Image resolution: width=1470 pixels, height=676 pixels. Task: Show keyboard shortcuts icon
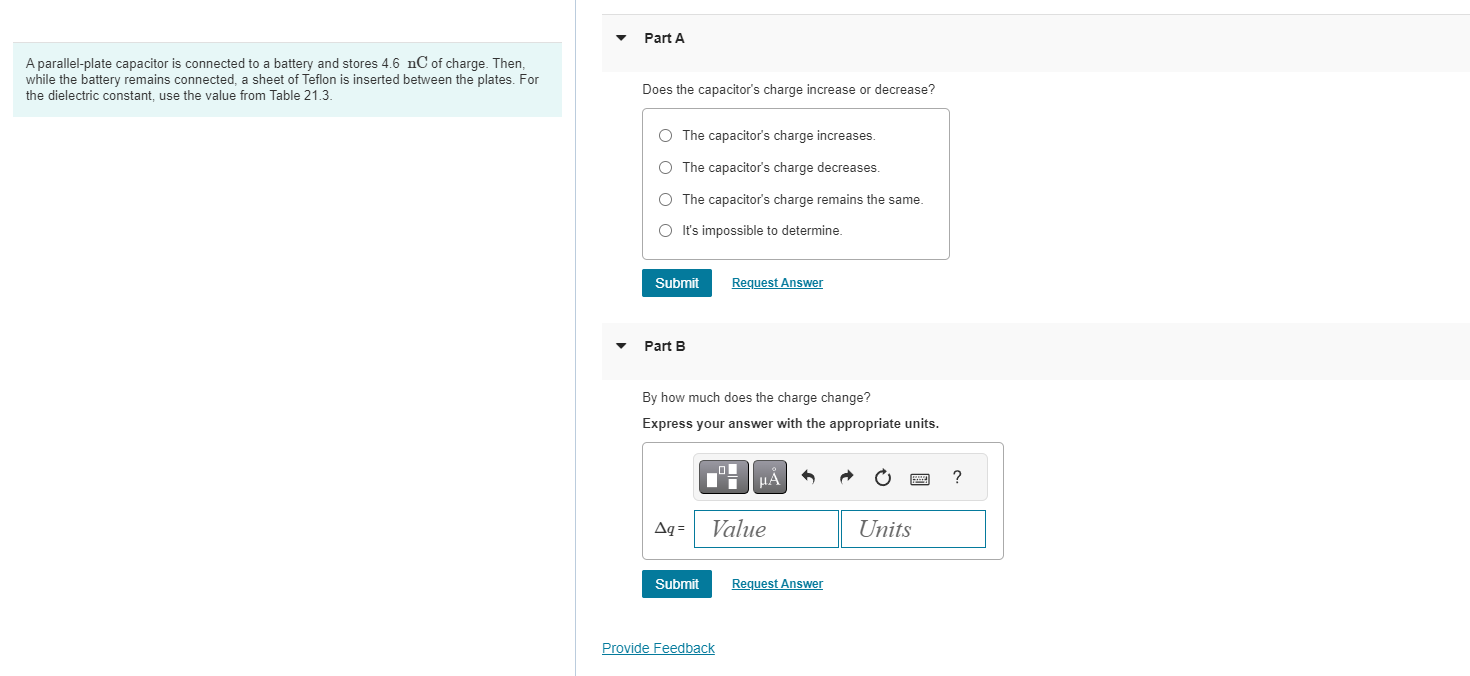(x=920, y=478)
